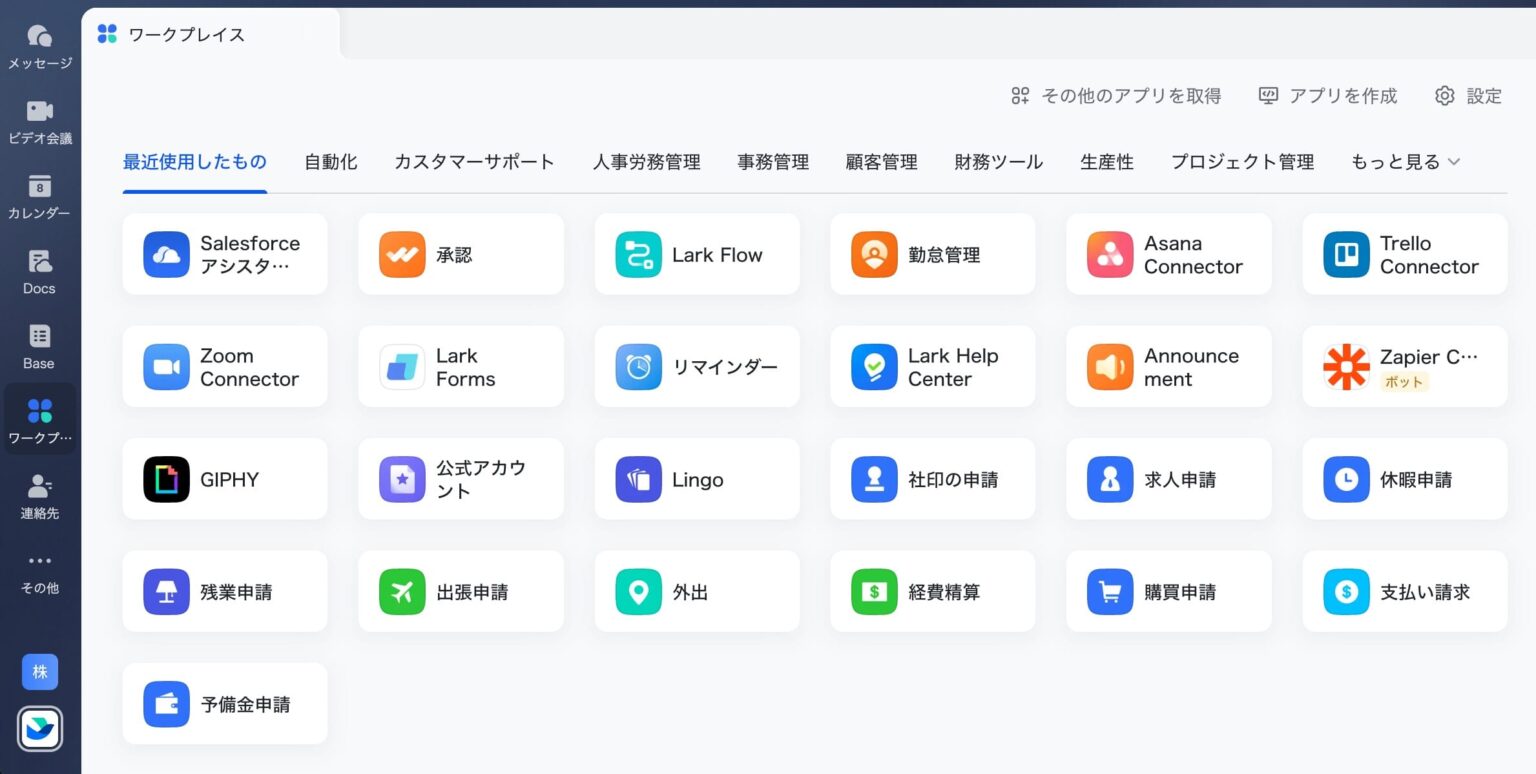Open the 経費精算 expense app

933,591
